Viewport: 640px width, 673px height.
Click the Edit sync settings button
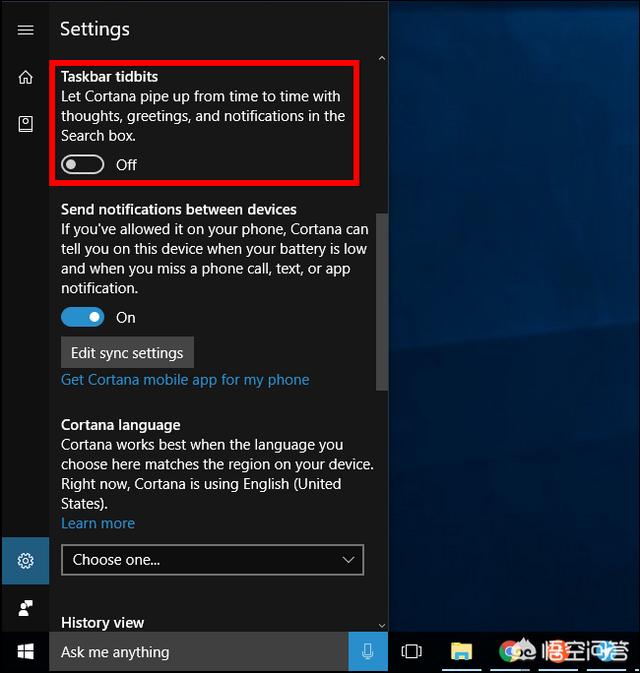pos(127,353)
